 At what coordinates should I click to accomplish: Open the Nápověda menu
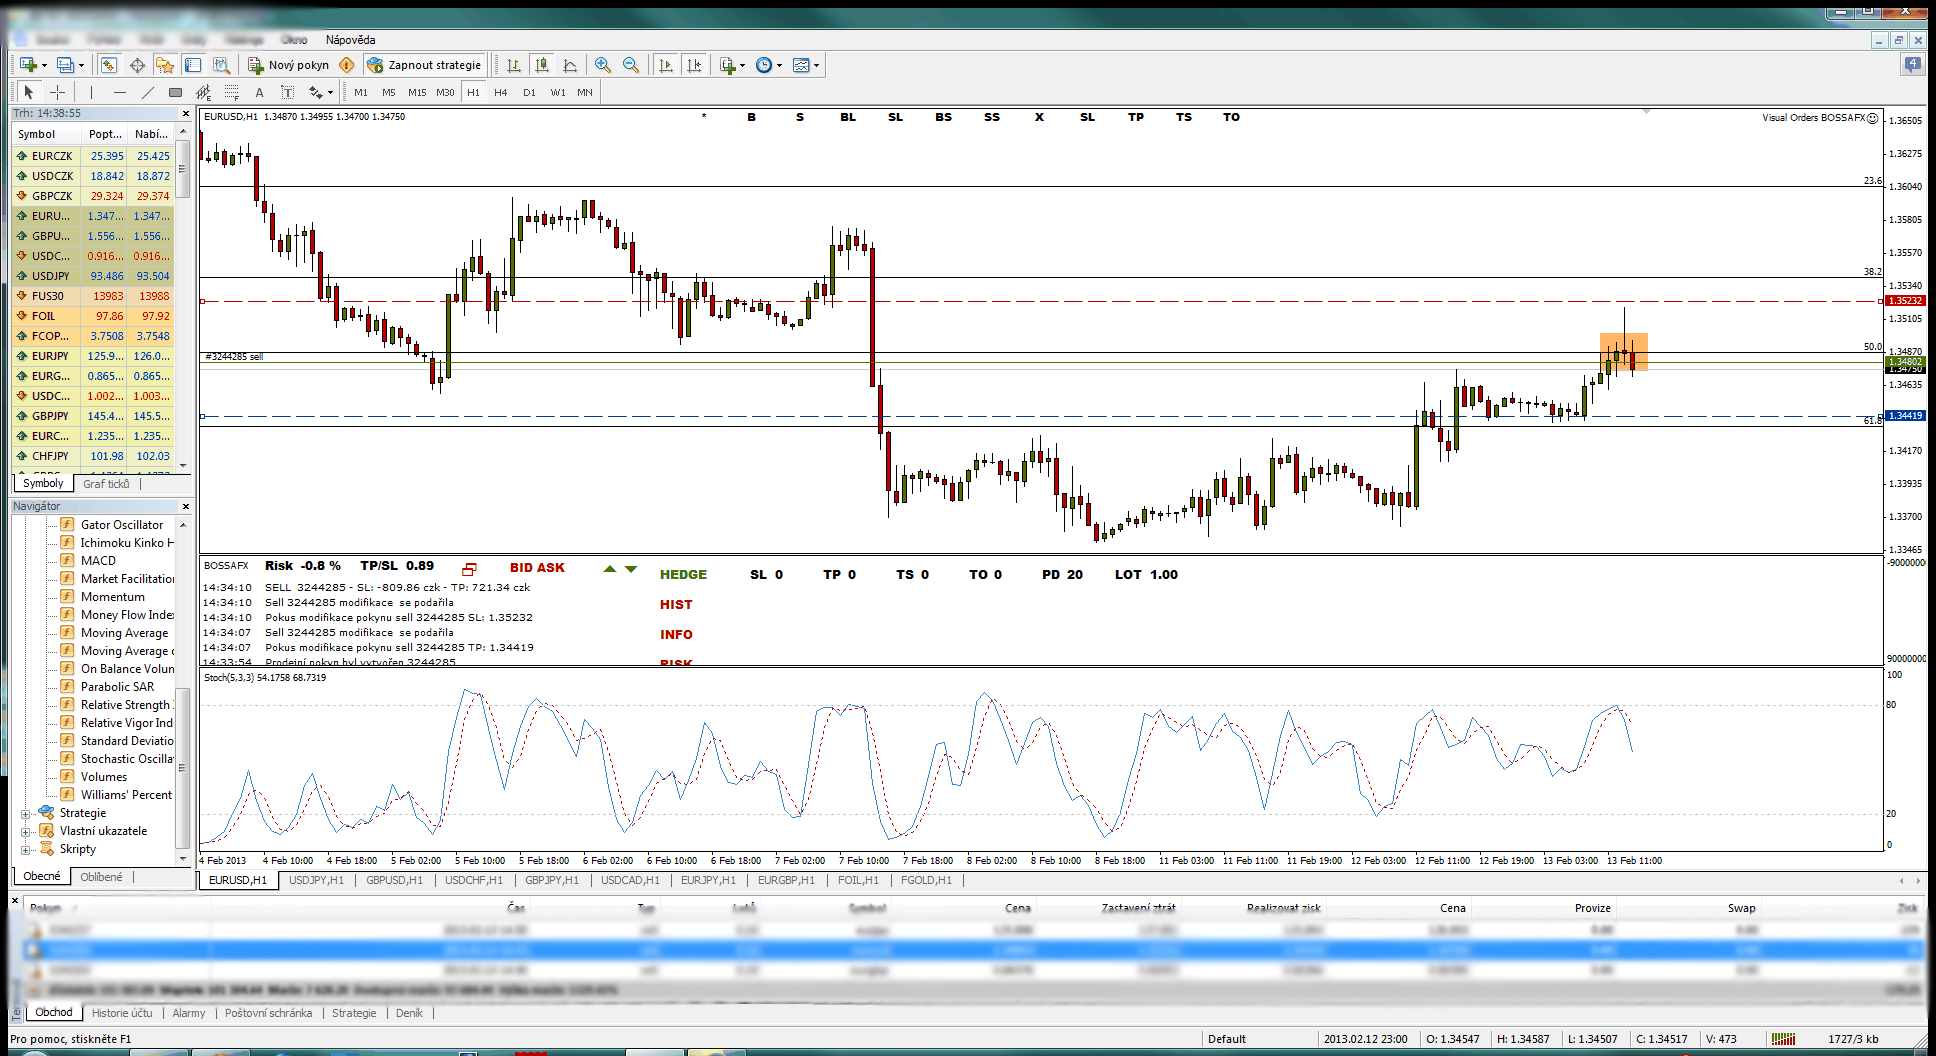[350, 40]
